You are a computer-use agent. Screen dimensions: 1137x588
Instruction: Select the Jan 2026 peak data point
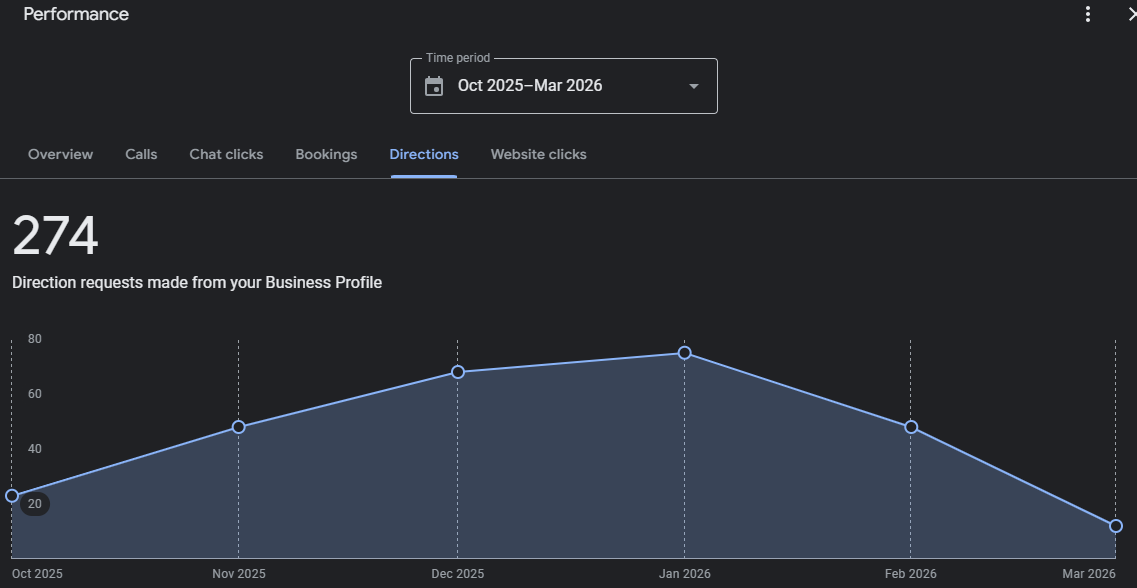point(684,353)
